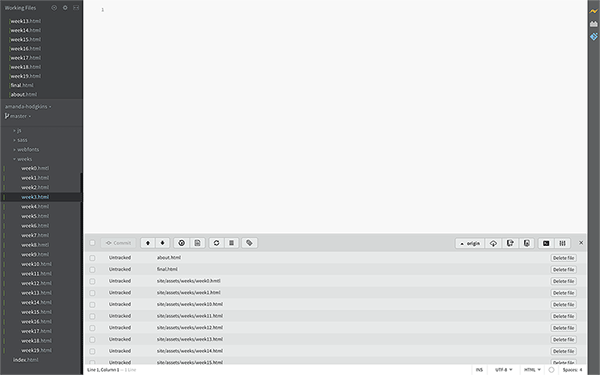The image size is (600, 375).
Task: Select week19.html in the weeks folder tree
Action: 36,351
